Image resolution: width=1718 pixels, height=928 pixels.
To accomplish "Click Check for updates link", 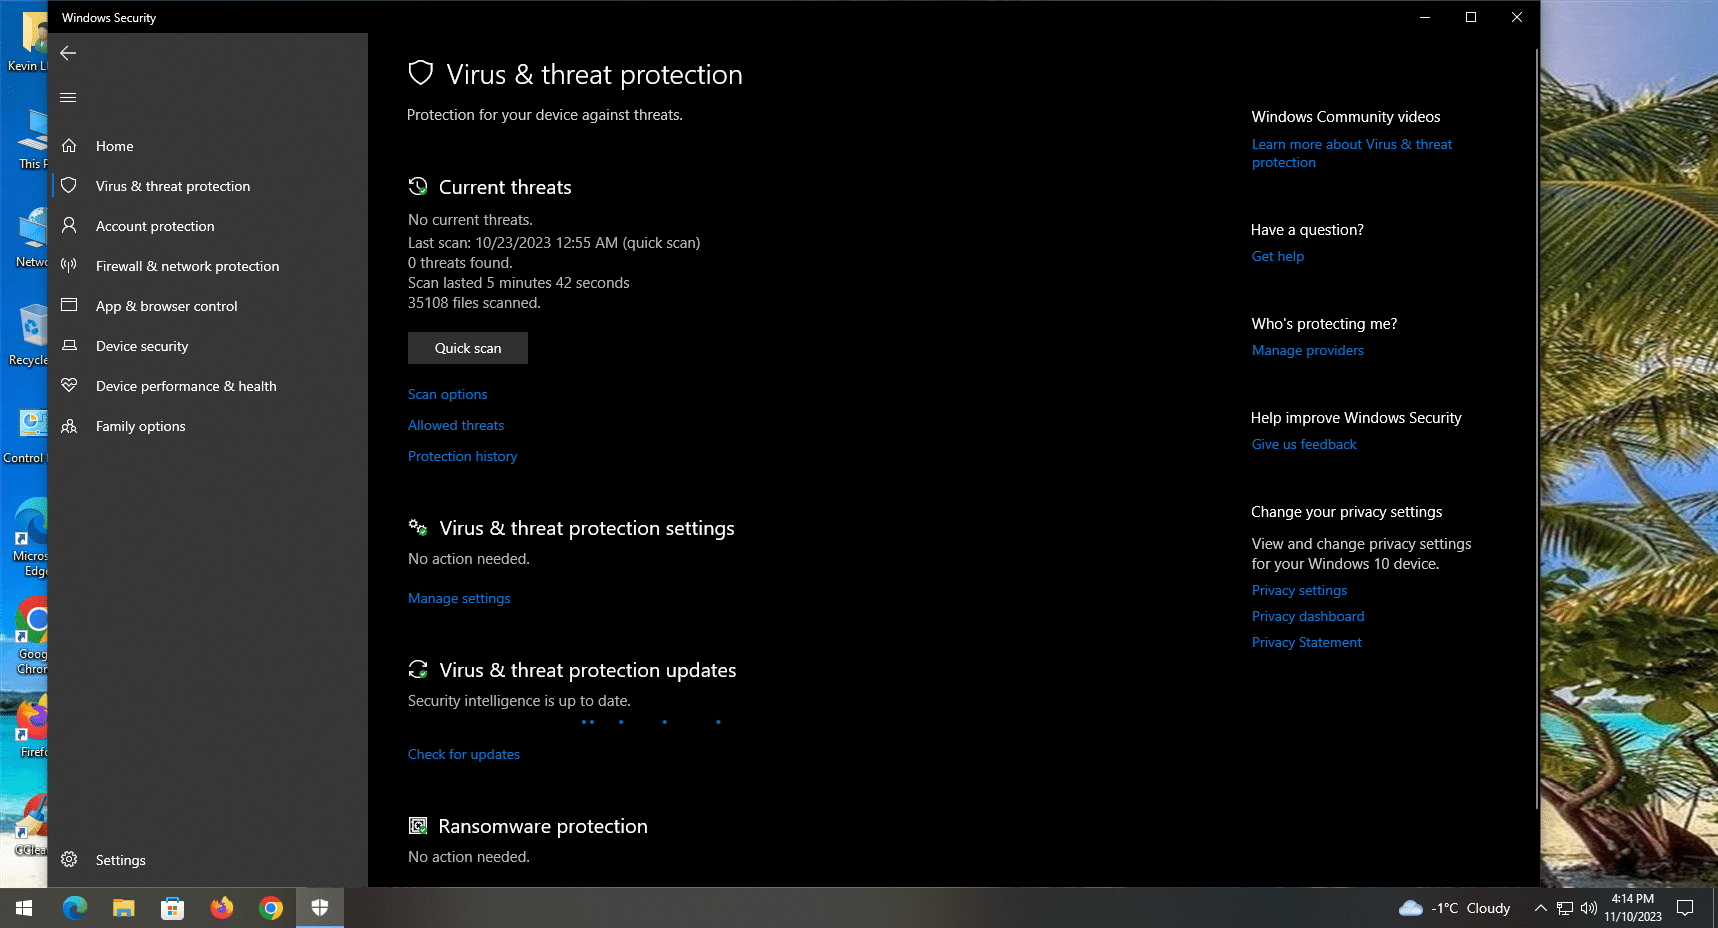I will 464,754.
